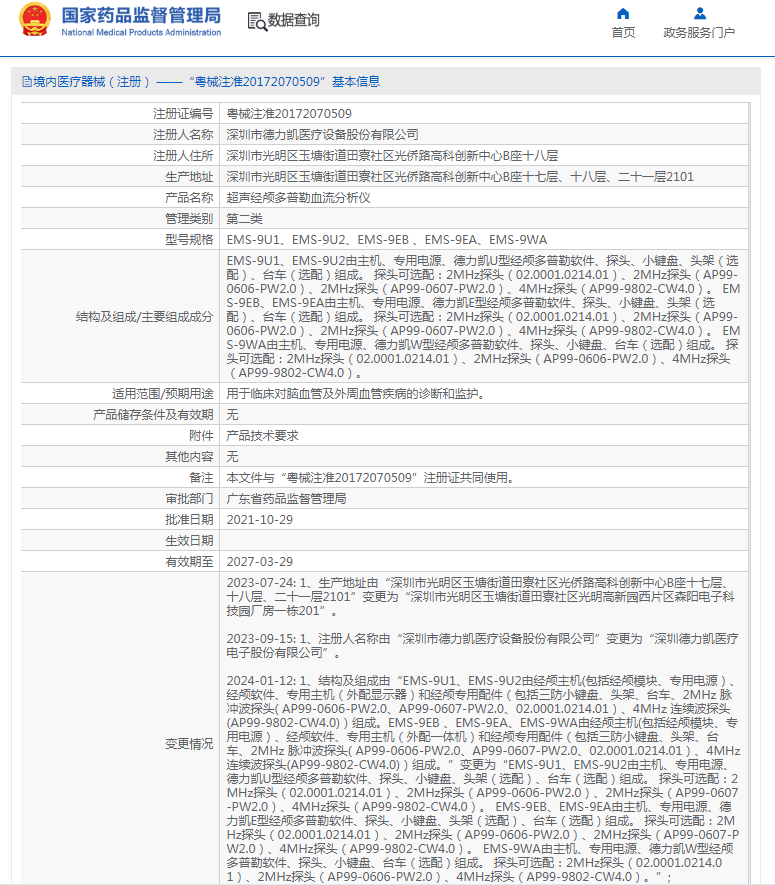Select value 深圳市德力凯医疗设备股份有限公司 in the 注册人名称 row

click(x=322, y=135)
